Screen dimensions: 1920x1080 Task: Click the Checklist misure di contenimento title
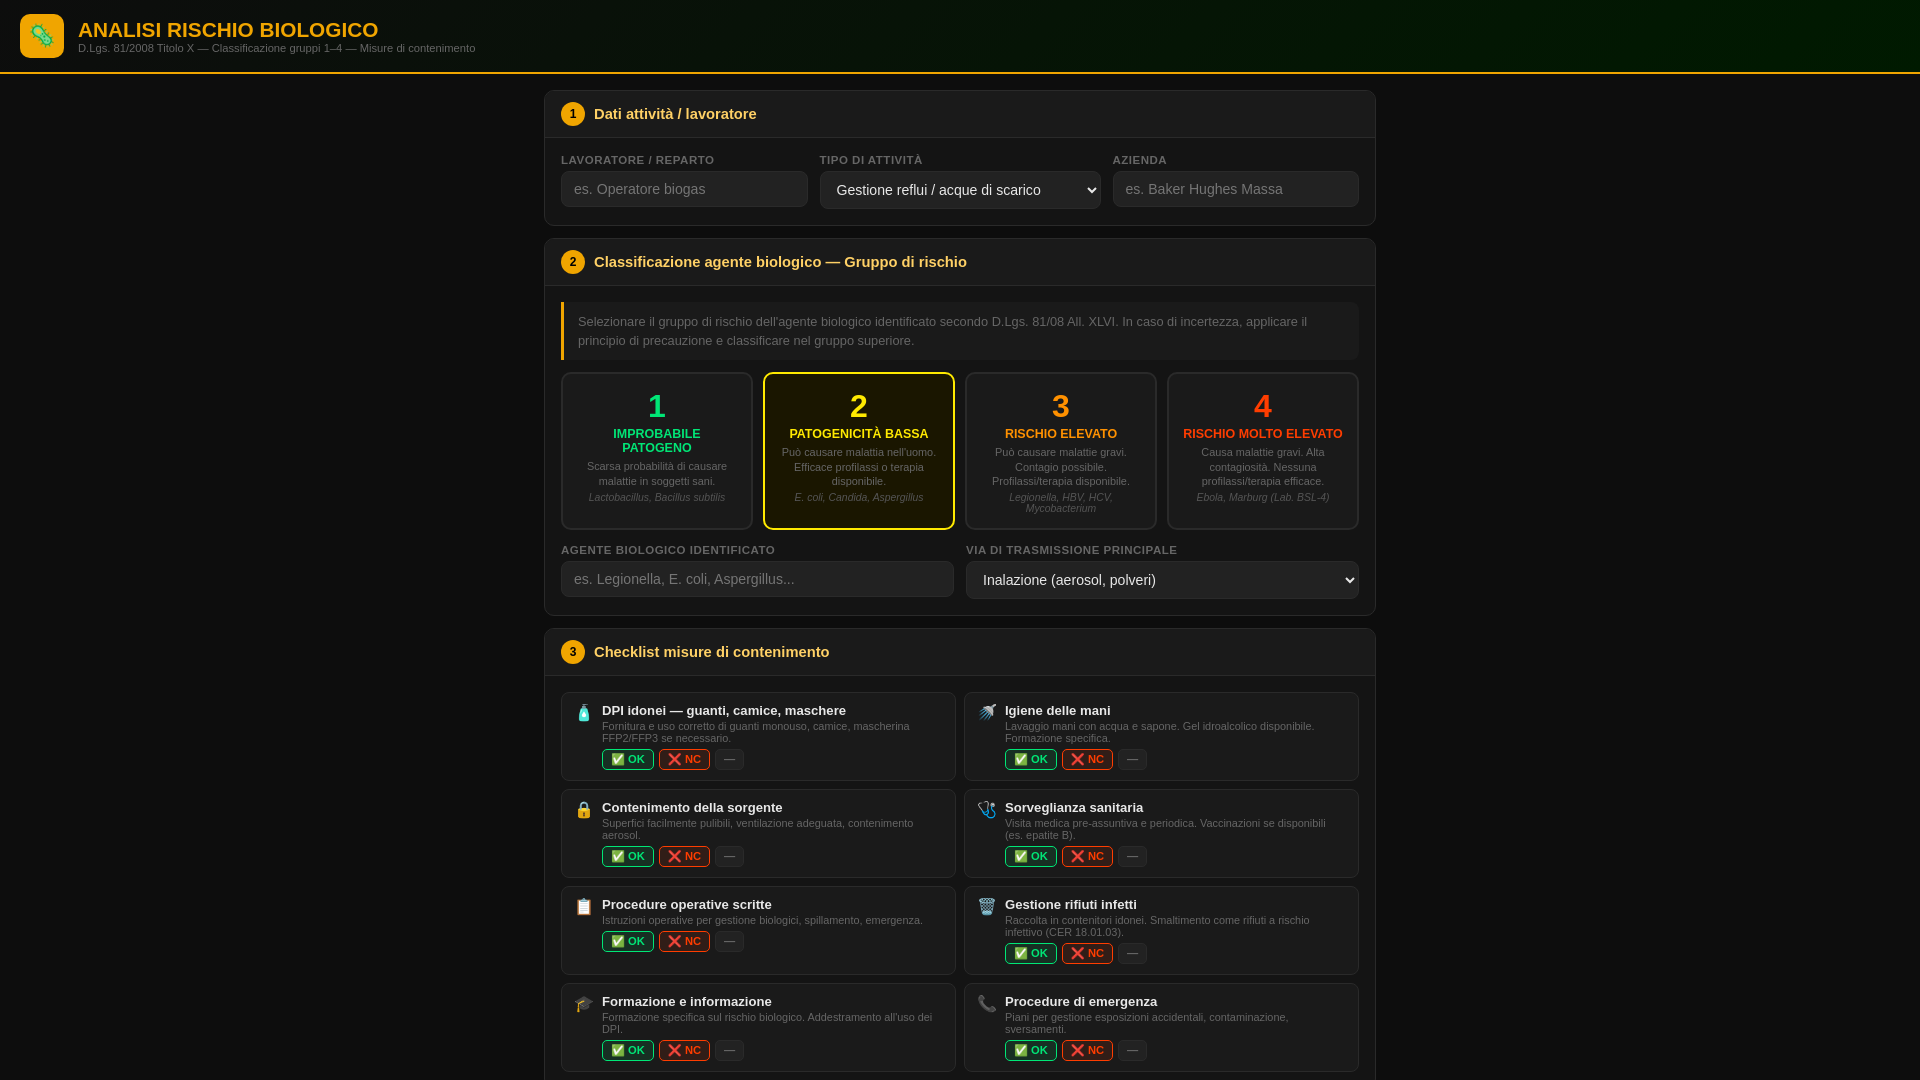point(712,652)
